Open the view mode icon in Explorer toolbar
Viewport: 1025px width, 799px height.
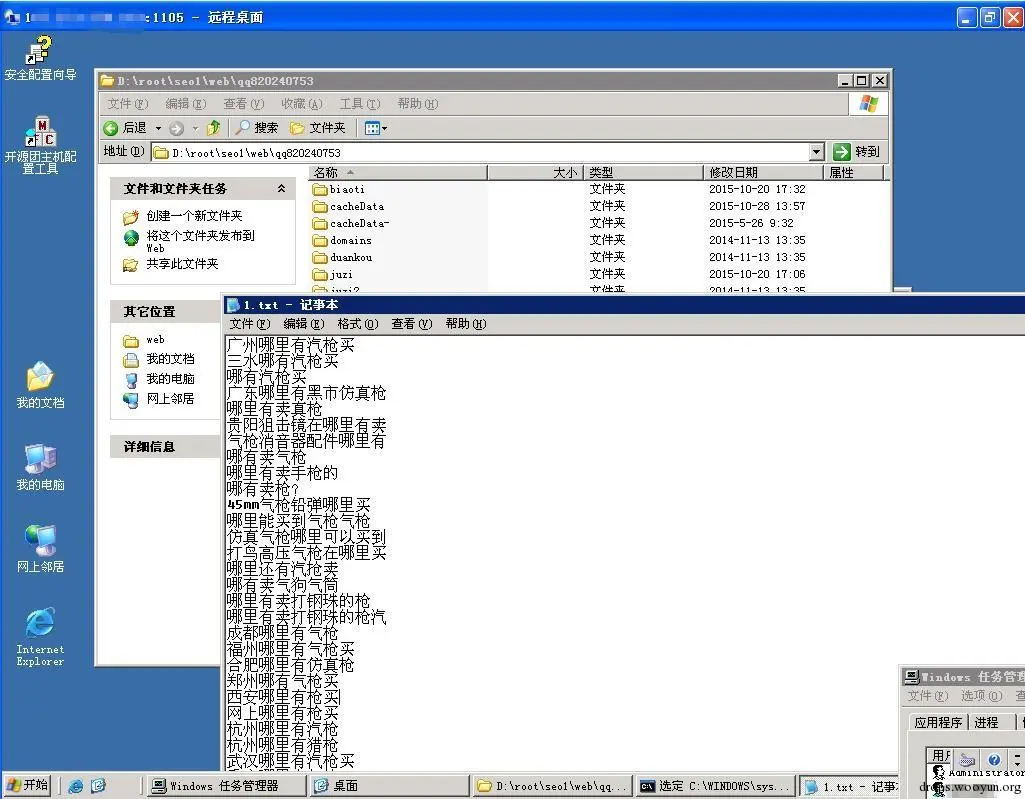372,128
